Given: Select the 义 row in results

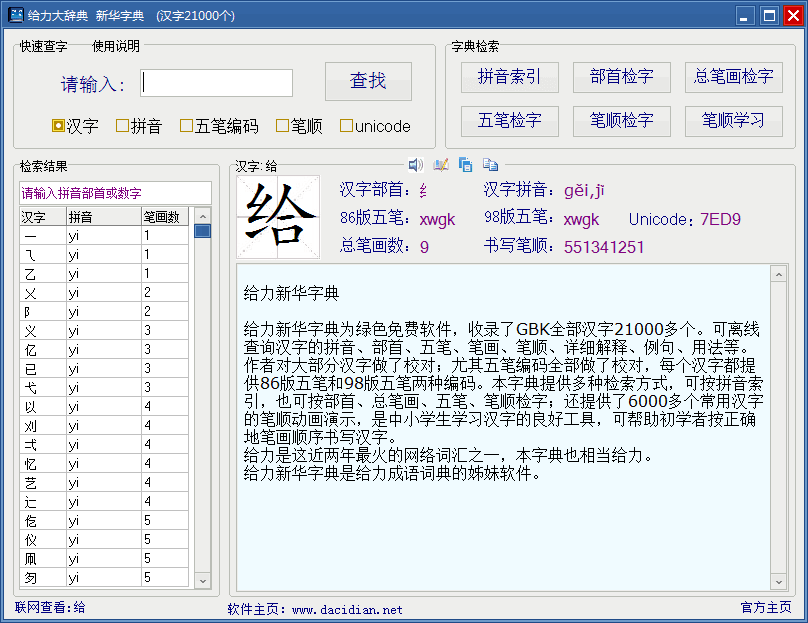Looking at the screenshot, I should tap(104, 331).
